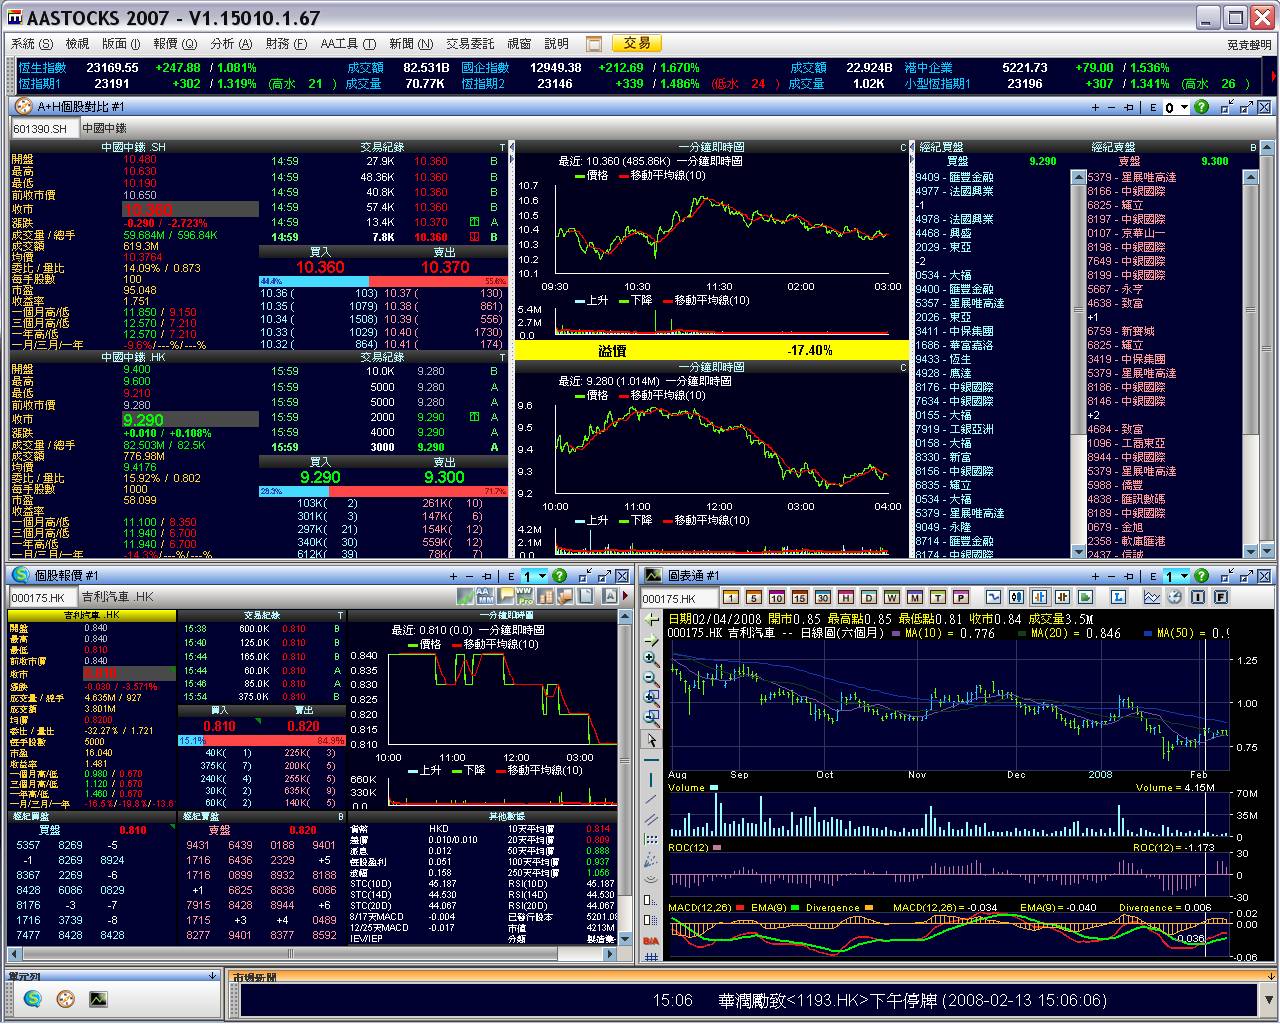Open the 交易委託 menu item

click(470, 44)
